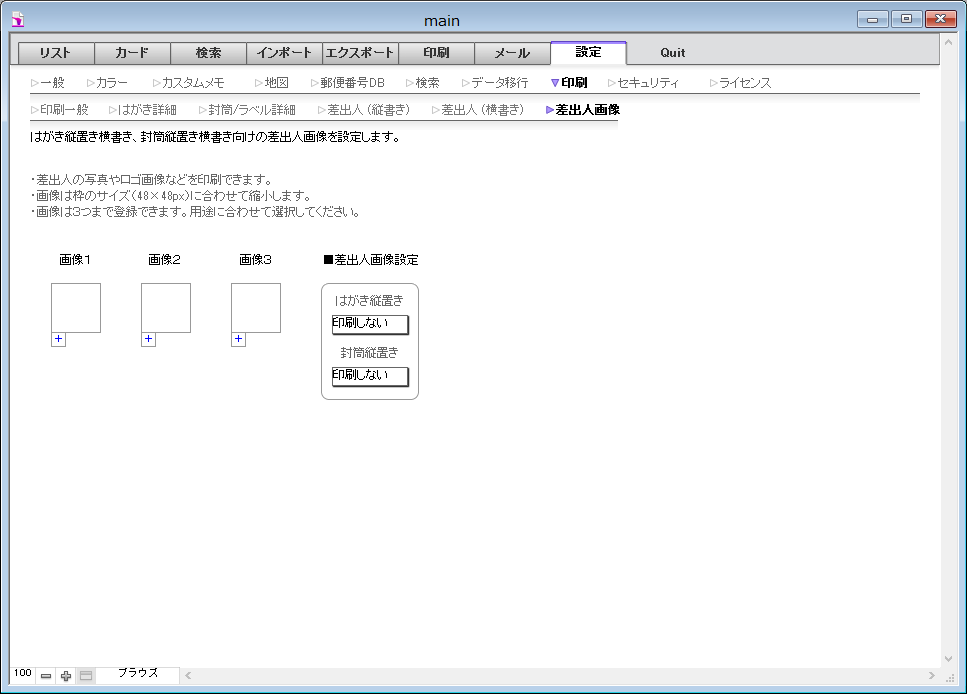Open the 検索 main tab
967x694 pixels.
[x=208, y=53]
